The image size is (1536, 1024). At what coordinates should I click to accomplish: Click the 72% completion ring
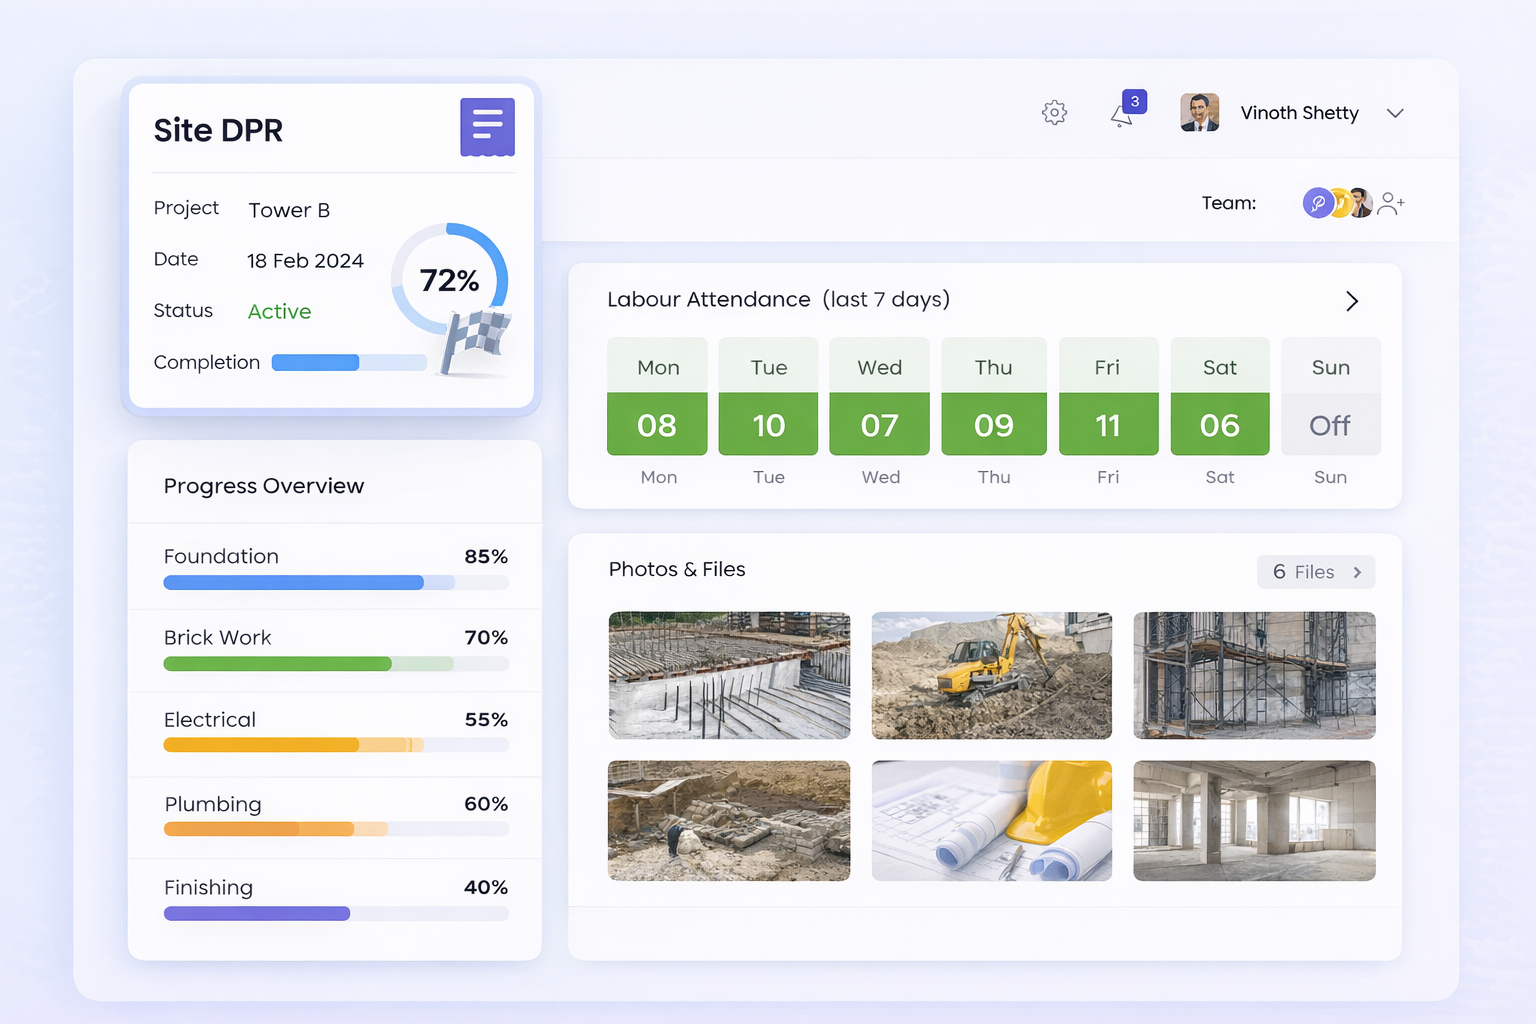(x=449, y=279)
